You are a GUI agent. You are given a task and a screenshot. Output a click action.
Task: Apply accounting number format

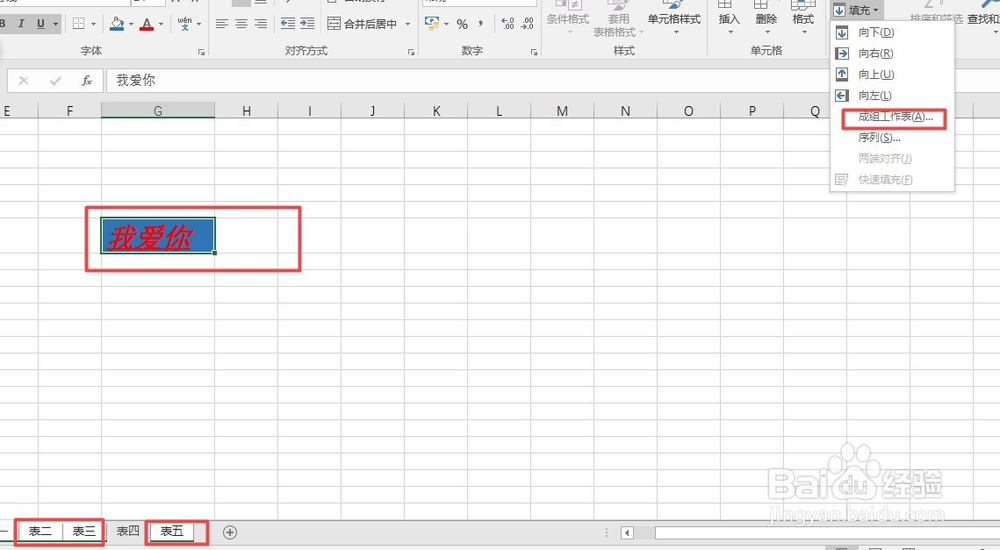pyautogui.click(x=432, y=24)
